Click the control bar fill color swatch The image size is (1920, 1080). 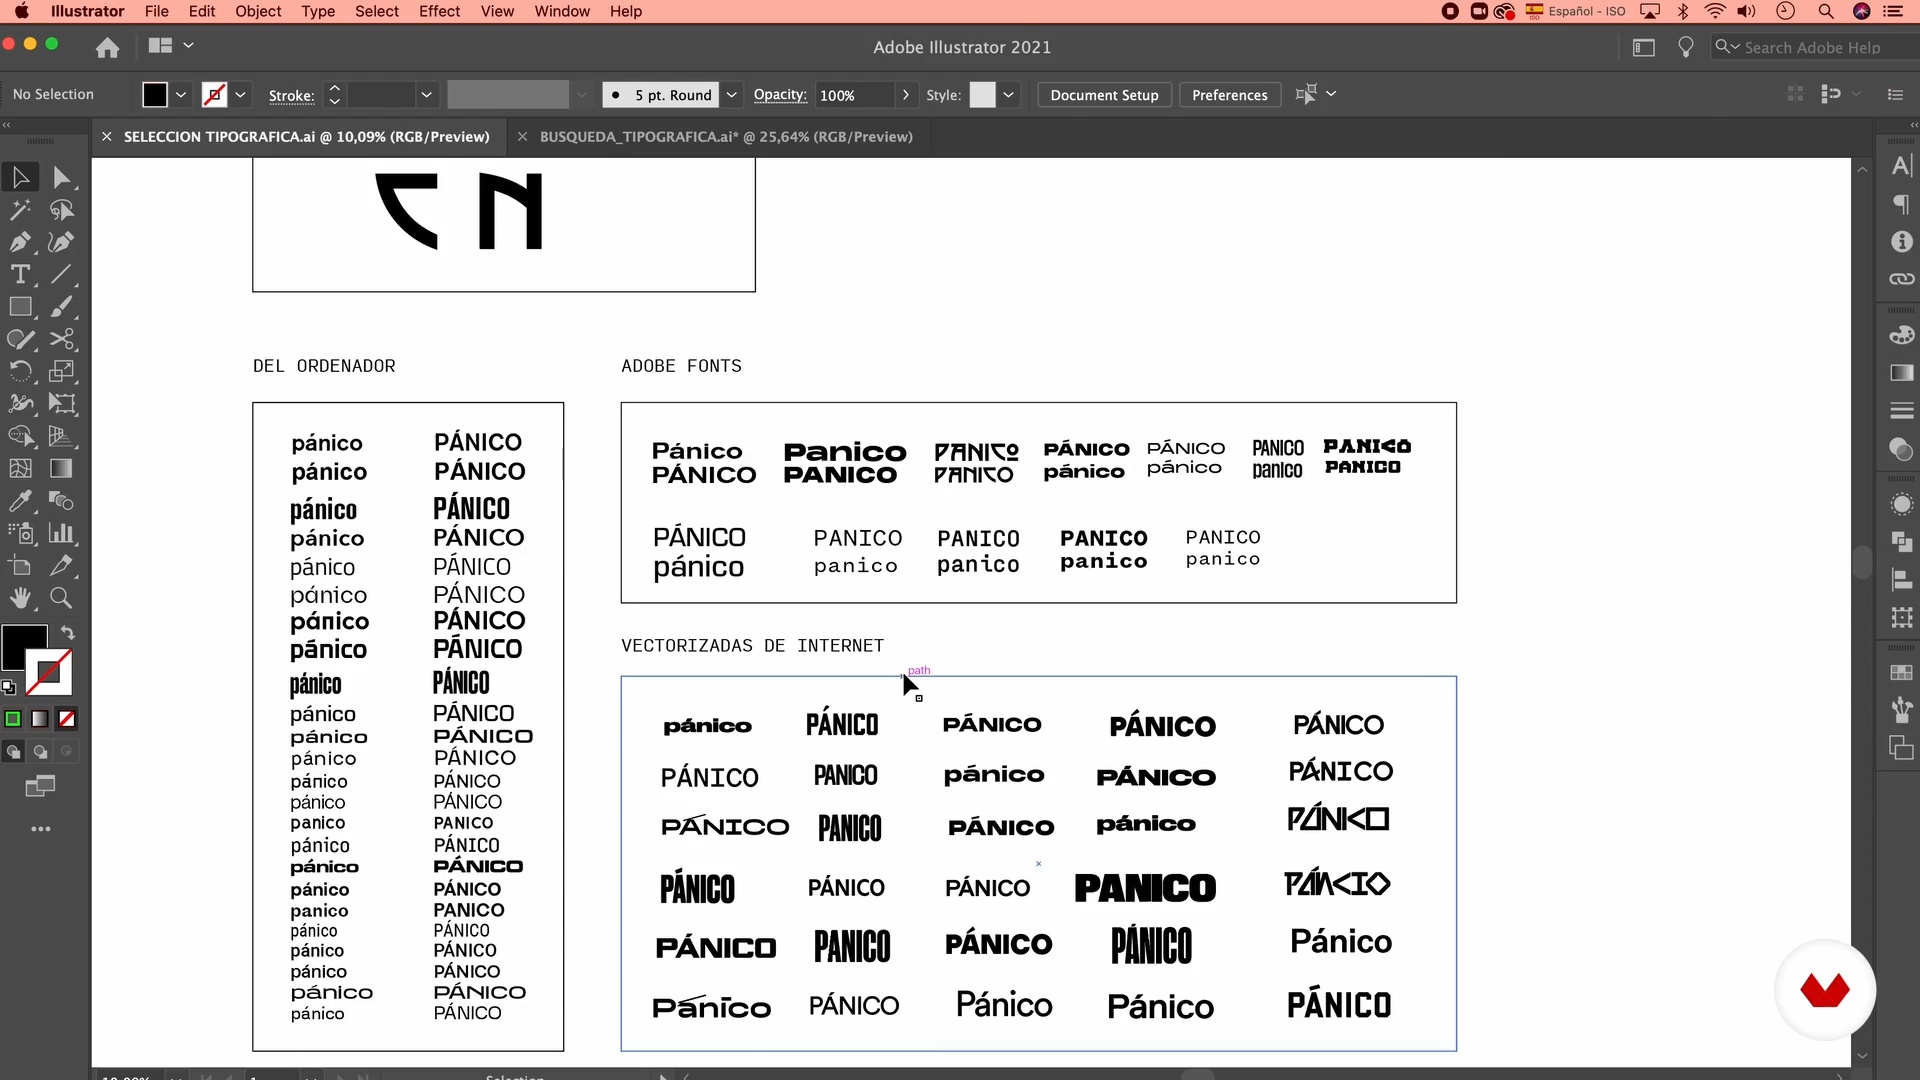click(x=155, y=95)
